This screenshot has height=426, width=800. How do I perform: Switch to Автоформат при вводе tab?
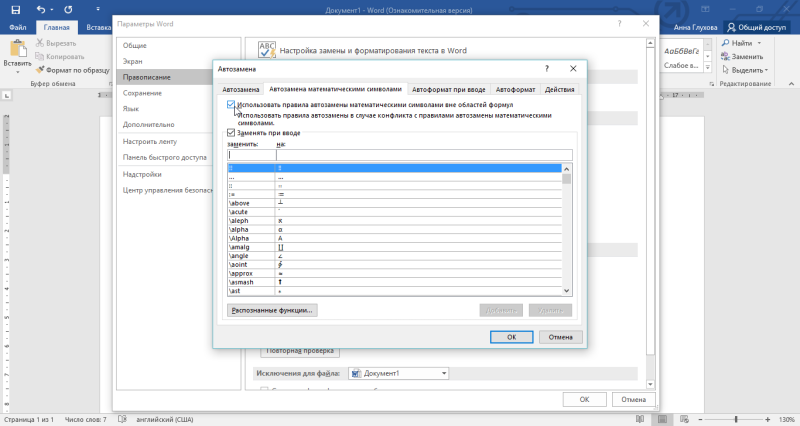pos(448,89)
